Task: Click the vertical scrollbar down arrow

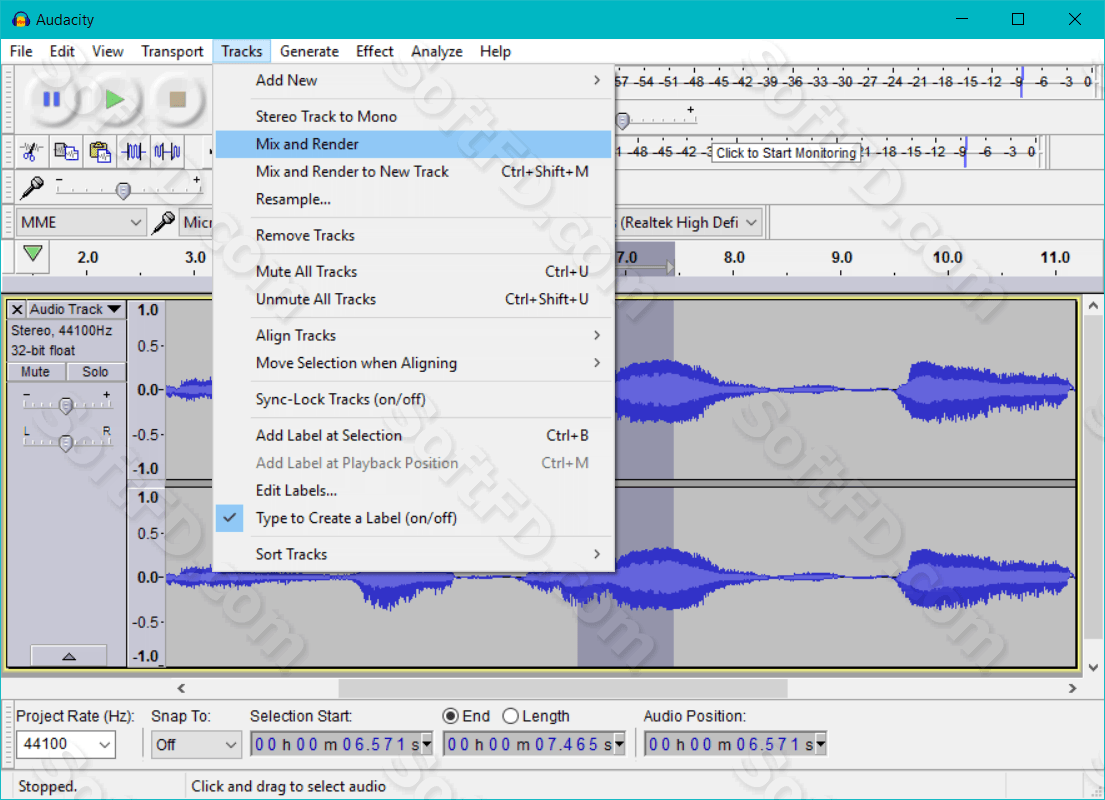Action: [x=1093, y=667]
